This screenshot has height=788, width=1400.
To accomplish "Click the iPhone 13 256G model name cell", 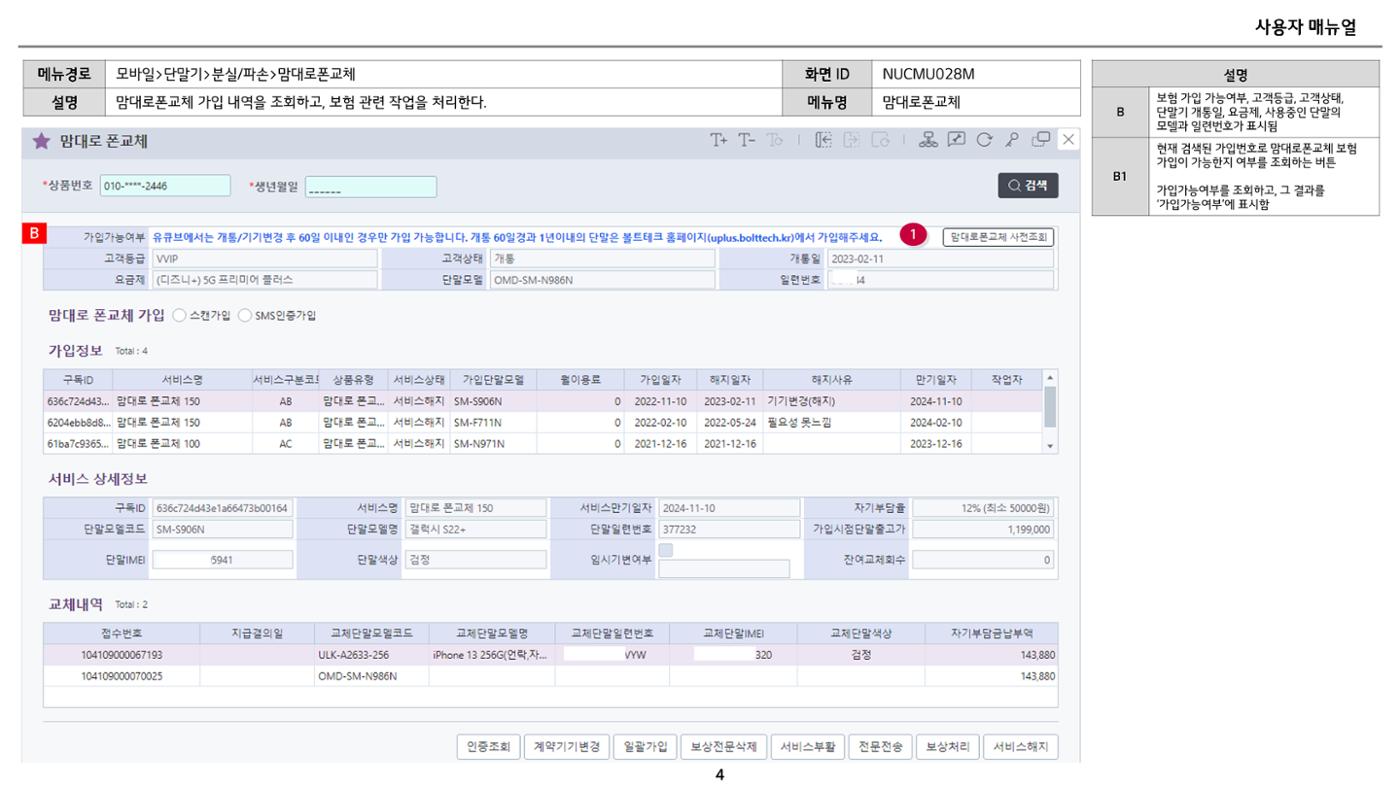I will coord(491,655).
